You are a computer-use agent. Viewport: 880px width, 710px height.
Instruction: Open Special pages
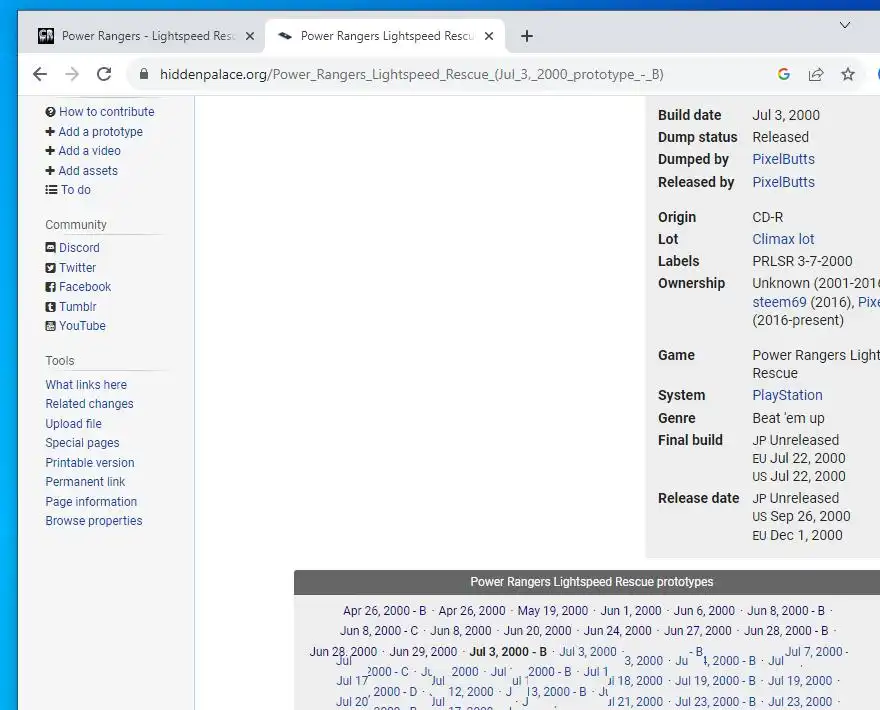coord(82,443)
